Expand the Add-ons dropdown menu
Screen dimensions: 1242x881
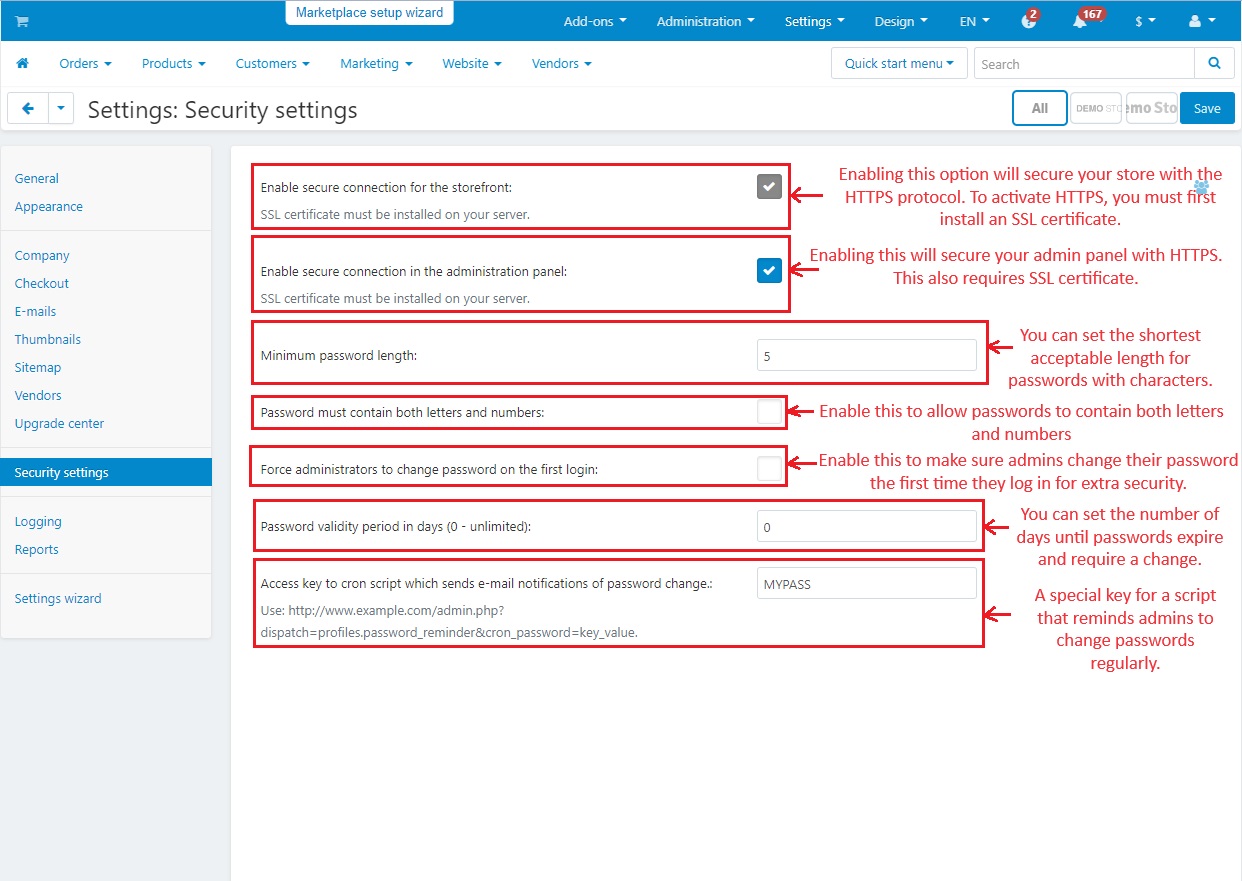(x=595, y=21)
